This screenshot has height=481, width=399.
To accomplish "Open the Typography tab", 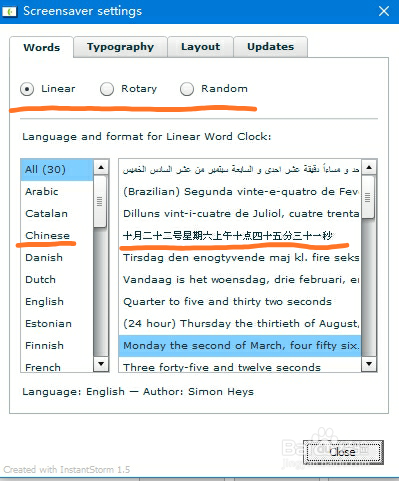I will (120, 47).
